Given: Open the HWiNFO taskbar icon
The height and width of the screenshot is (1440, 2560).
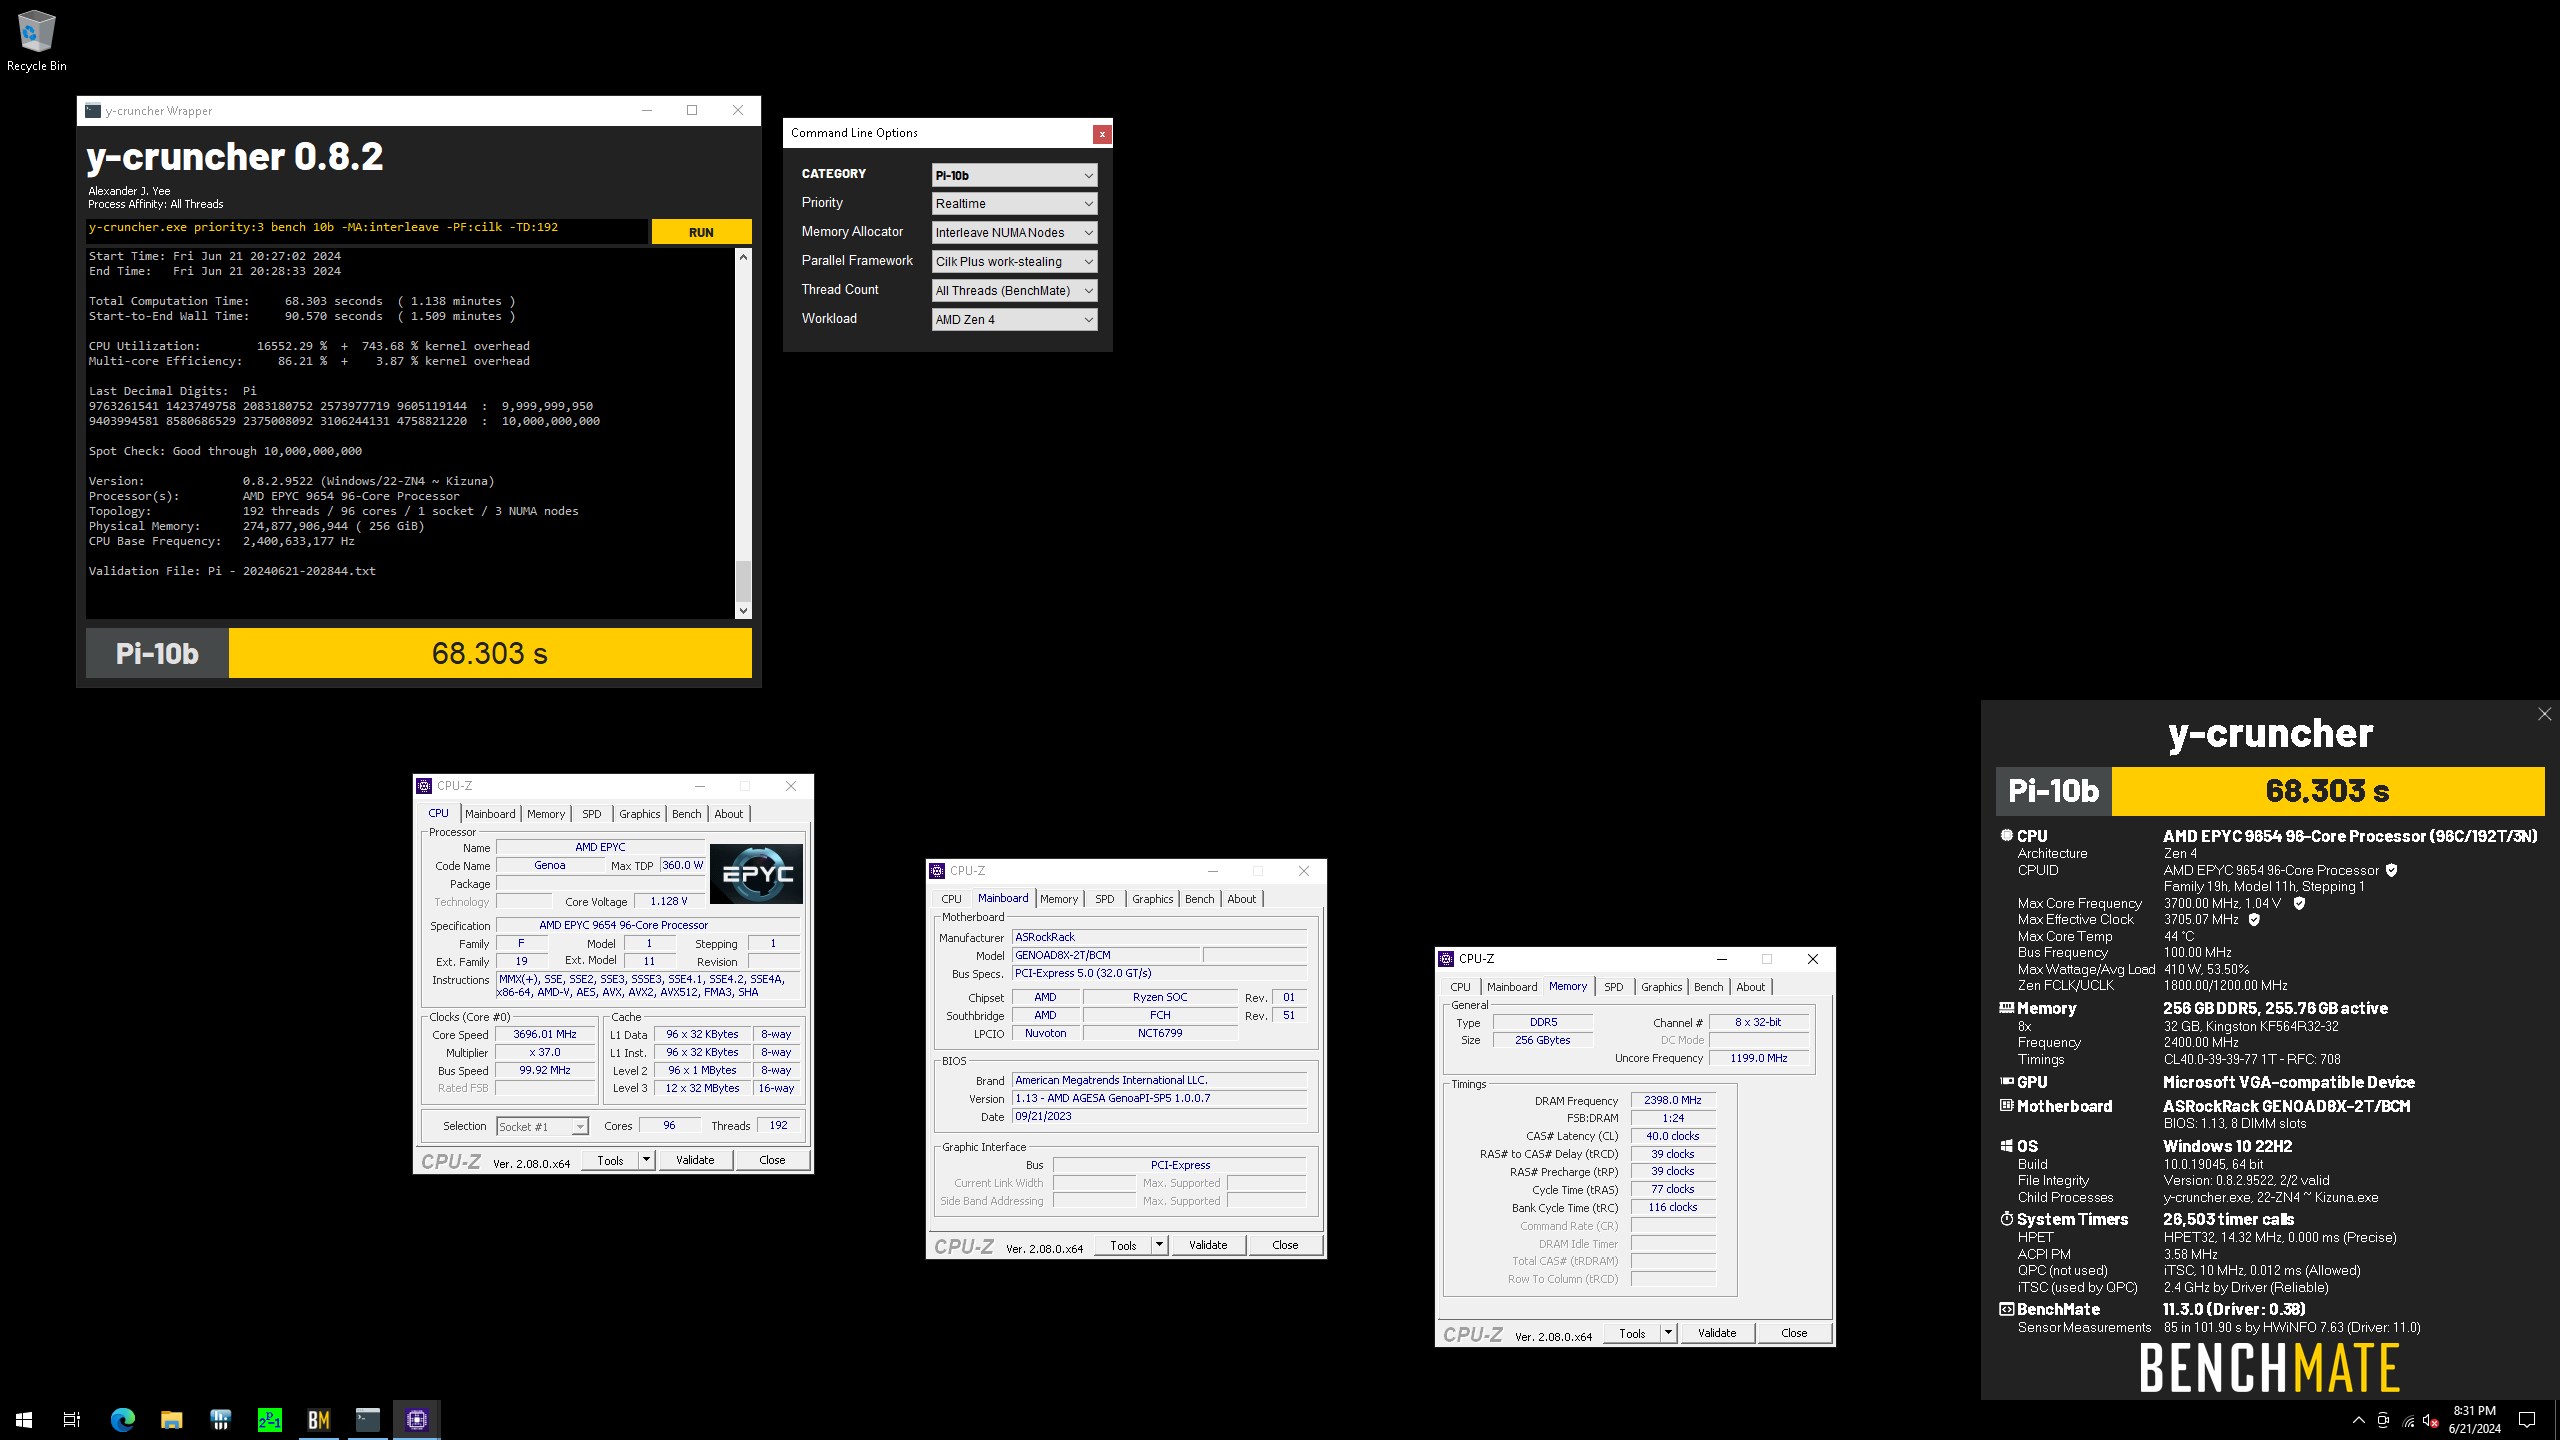Looking at the screenshot, I should tap(220, 1419).
